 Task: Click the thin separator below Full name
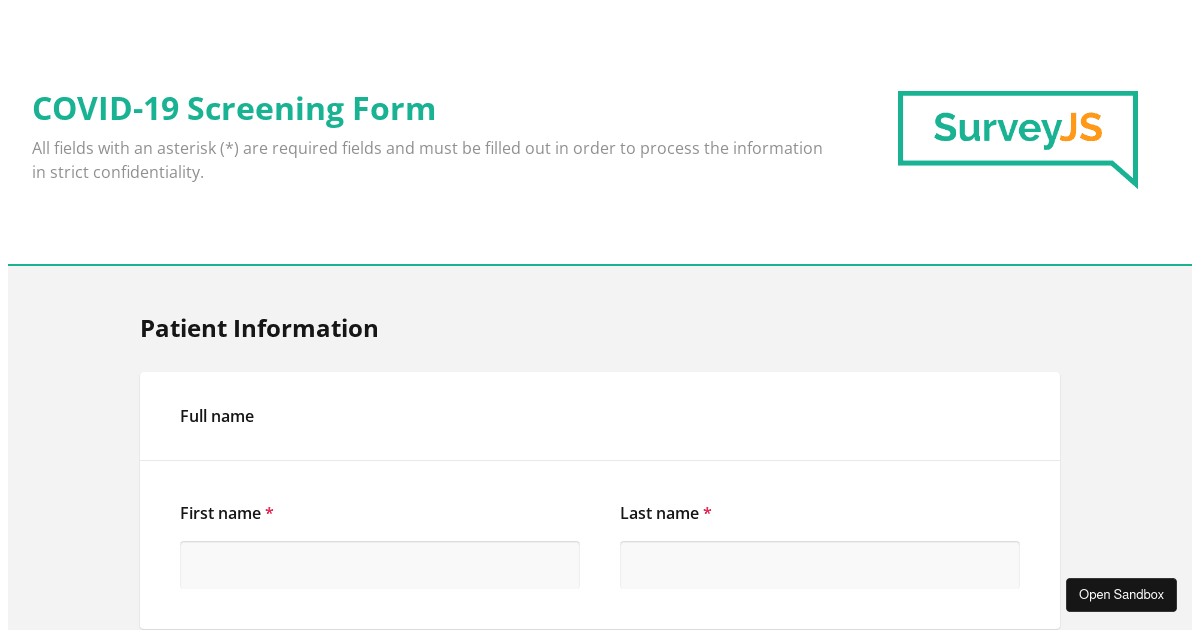pos(600,460)
